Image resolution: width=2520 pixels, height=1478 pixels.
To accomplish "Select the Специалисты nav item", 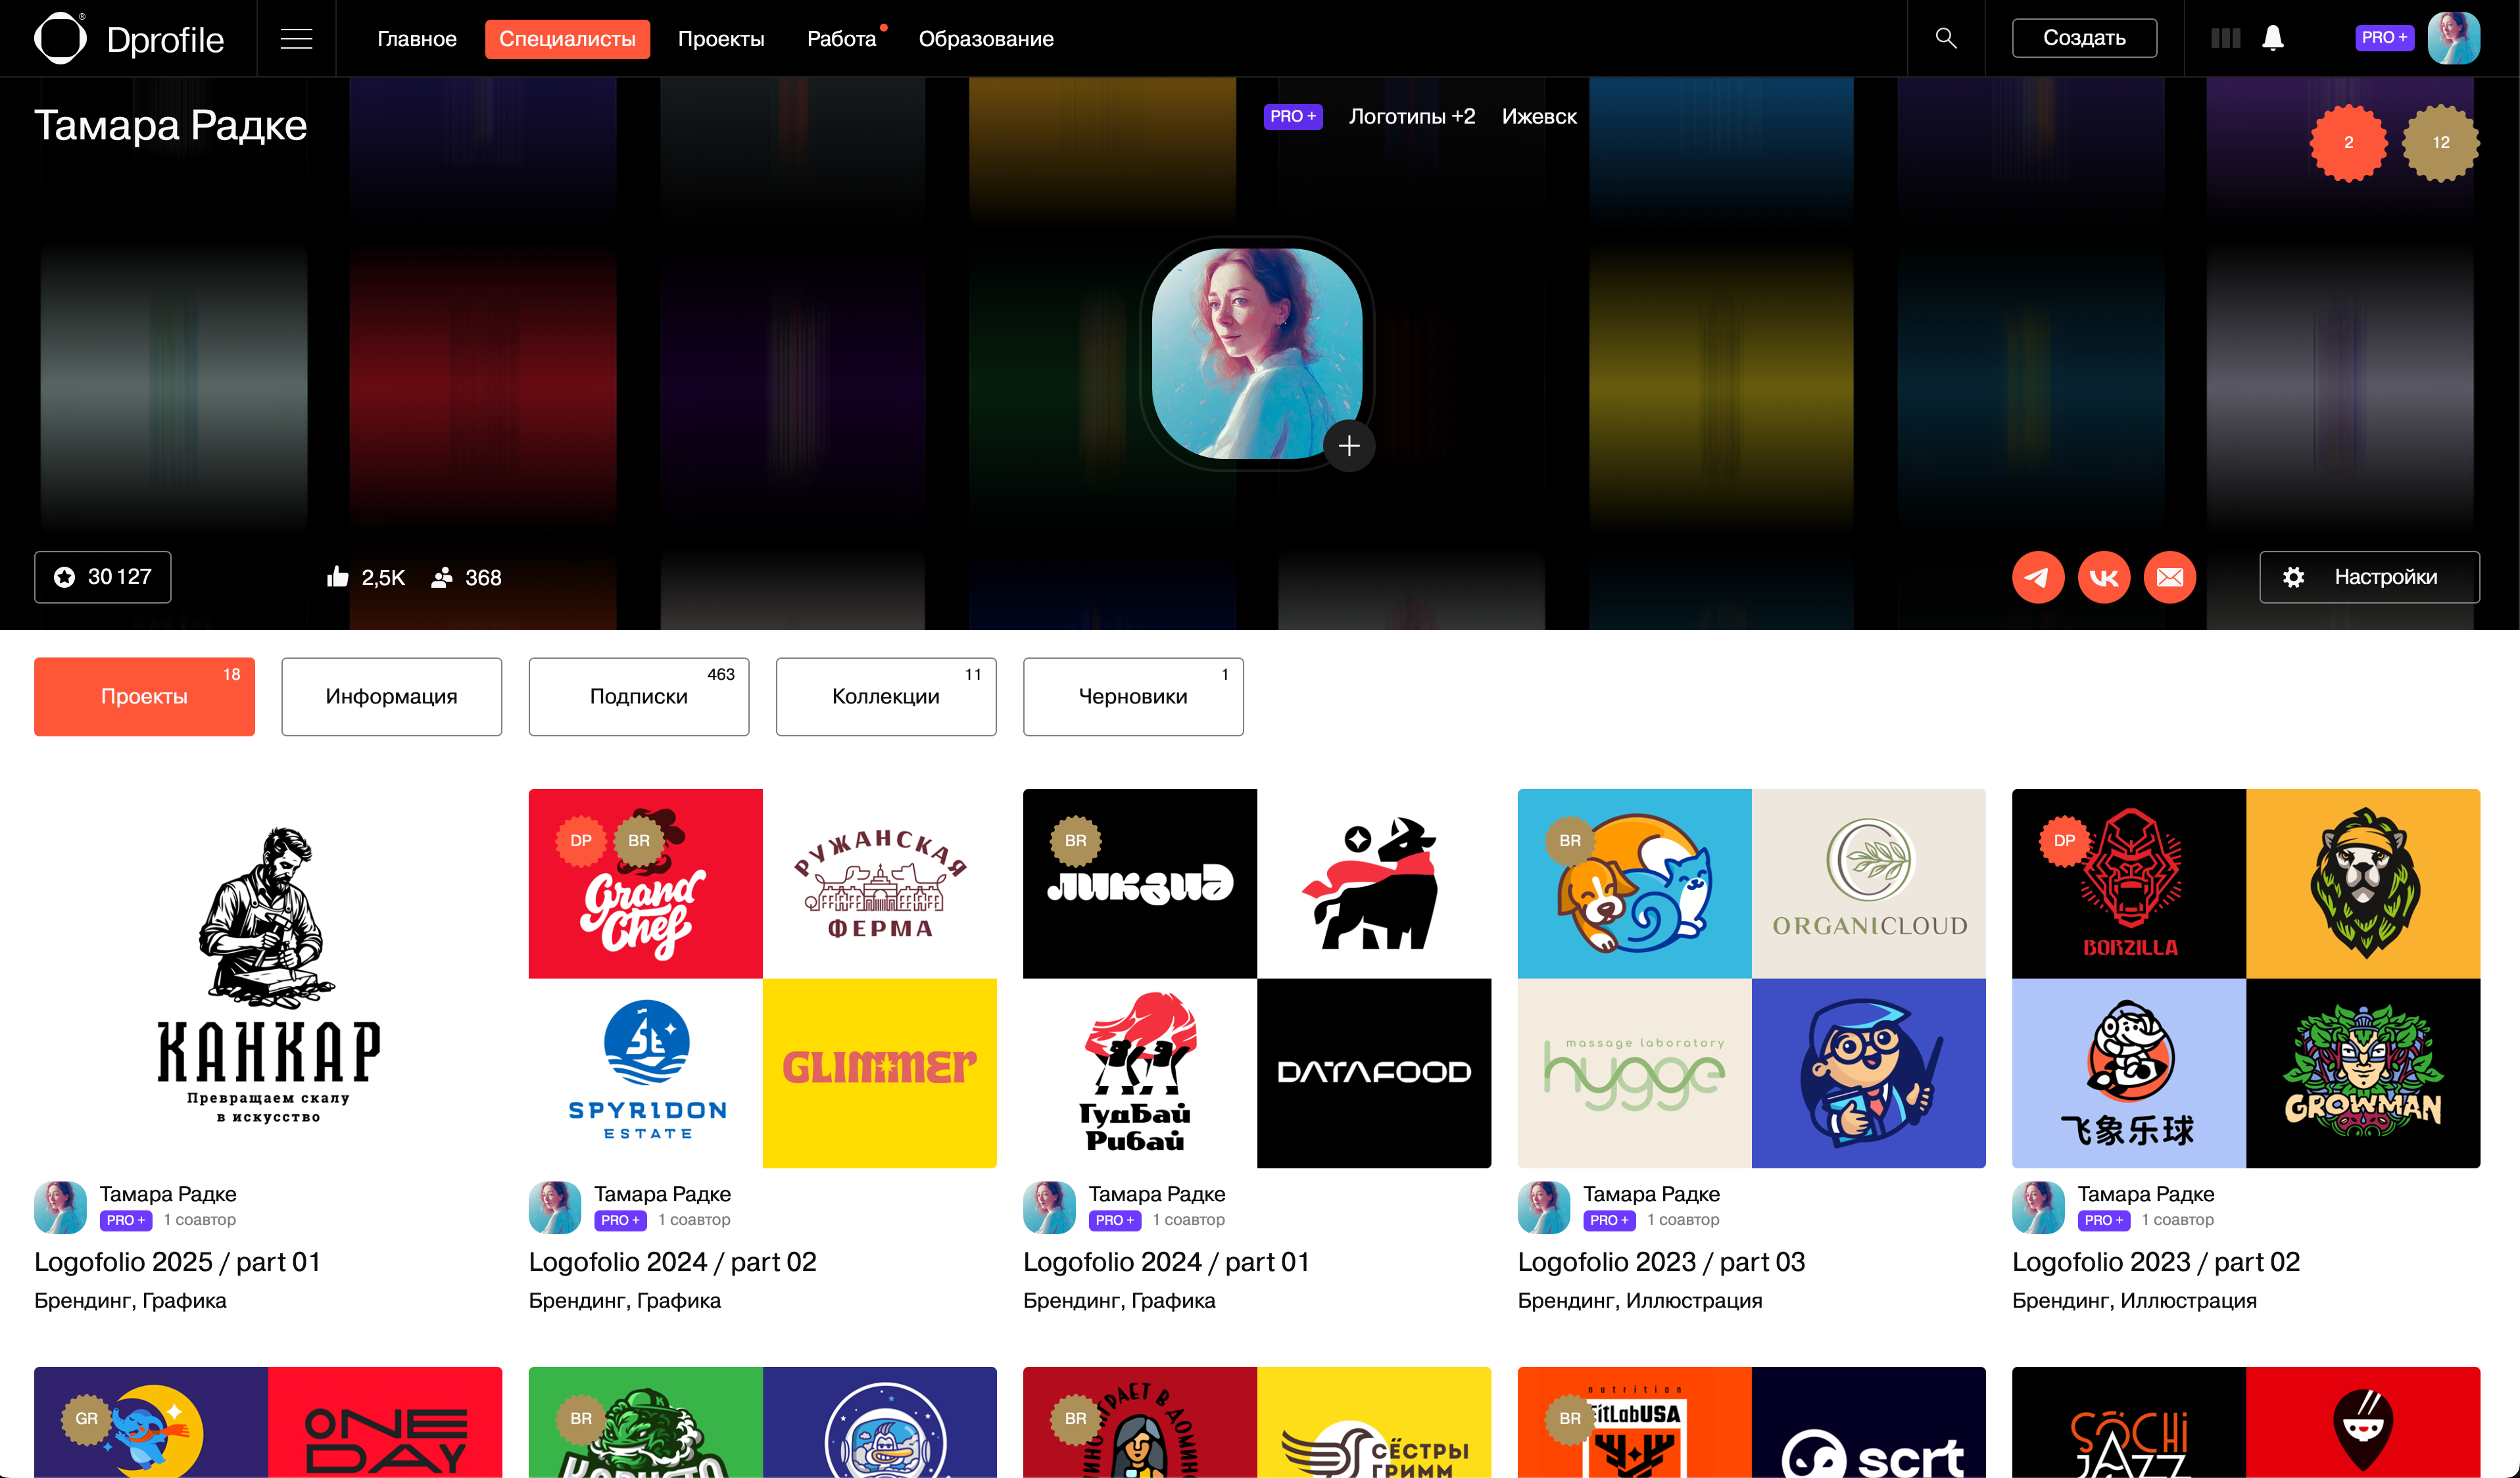I will pyautogui.click(x=567, y=39).
